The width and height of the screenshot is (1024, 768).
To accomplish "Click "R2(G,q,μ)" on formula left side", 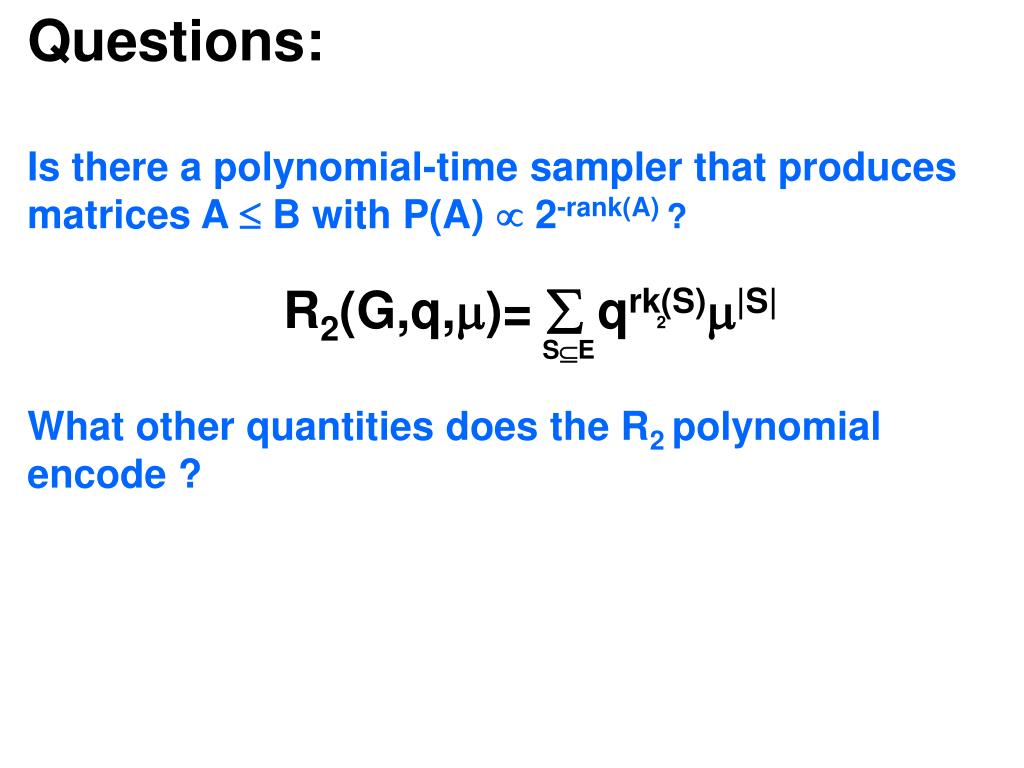I will coord(393,315).
